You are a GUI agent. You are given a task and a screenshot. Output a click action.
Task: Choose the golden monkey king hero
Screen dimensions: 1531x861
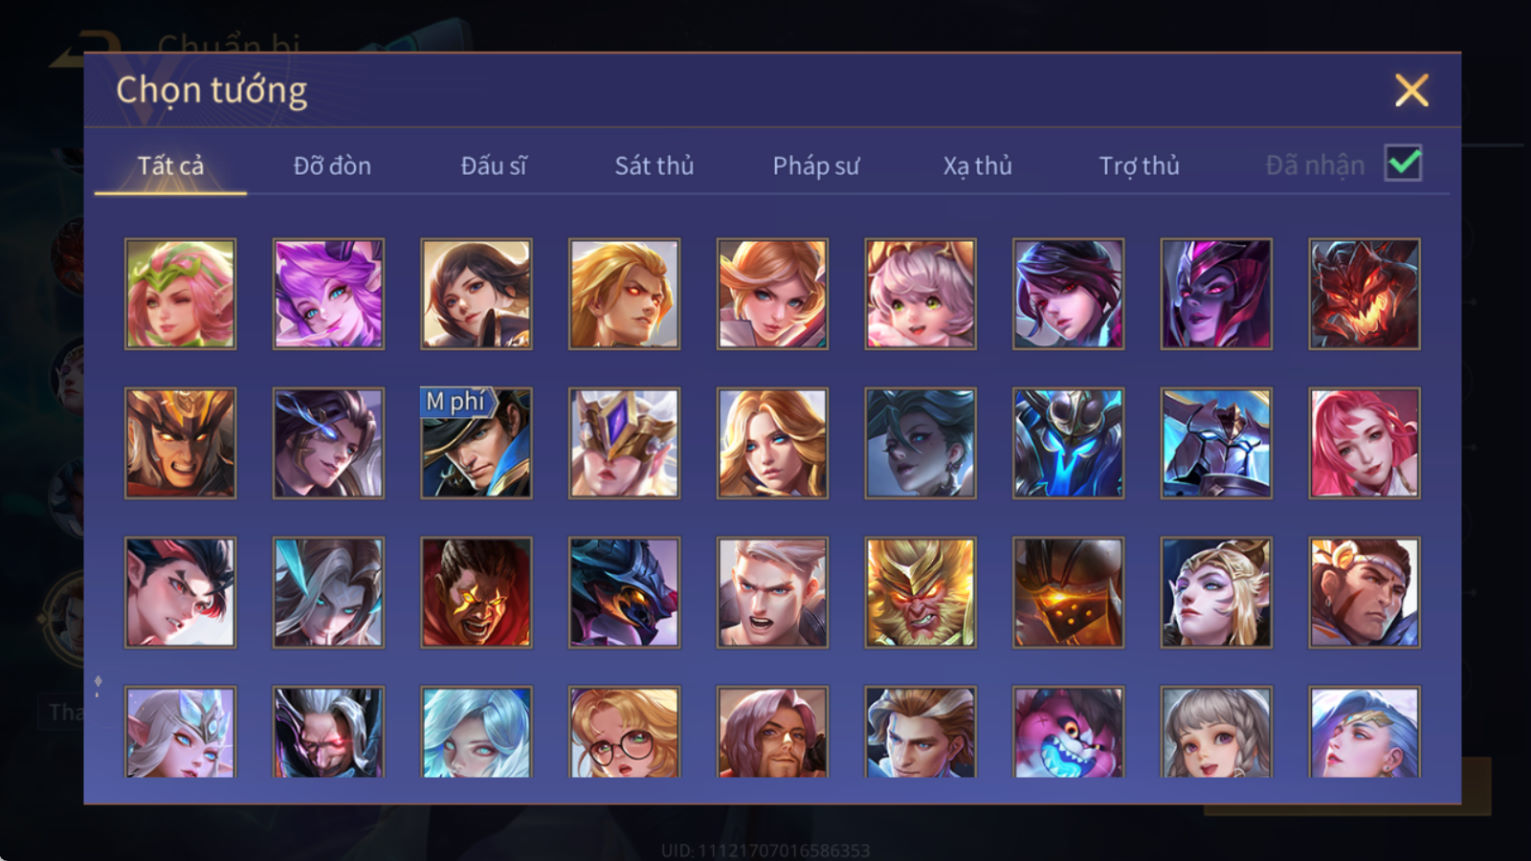click(x=920, y=592)
